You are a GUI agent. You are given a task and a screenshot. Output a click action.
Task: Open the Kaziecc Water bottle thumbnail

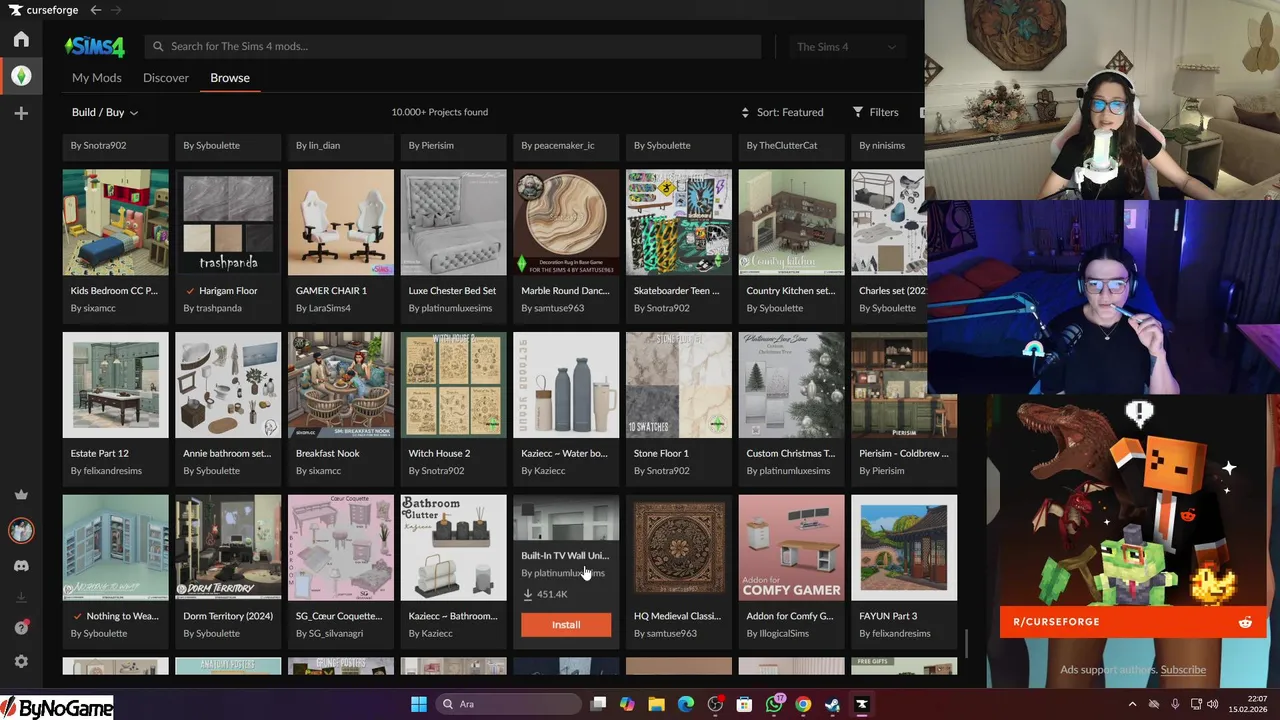566,385
